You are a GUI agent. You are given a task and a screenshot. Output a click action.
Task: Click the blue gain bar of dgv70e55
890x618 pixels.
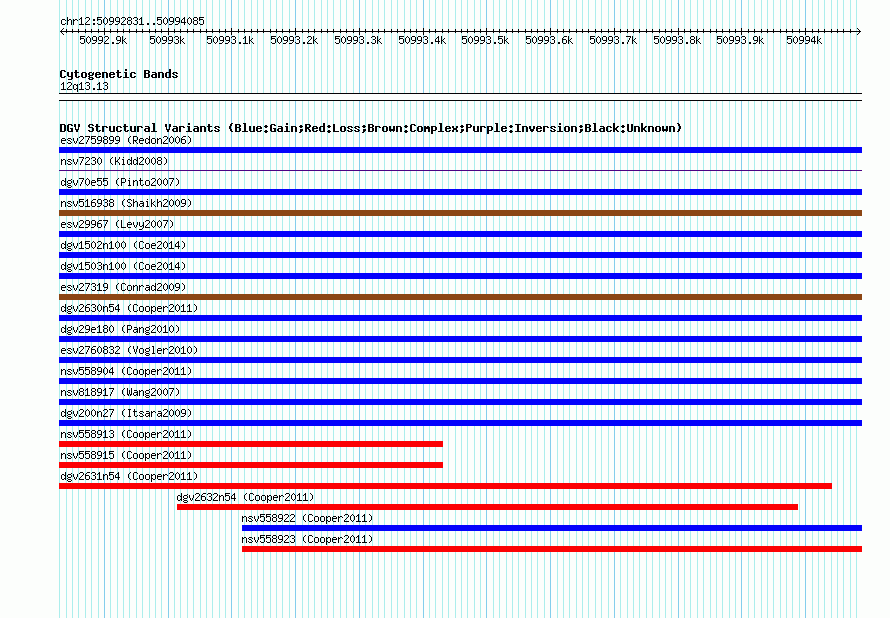(x=460, y=192)
